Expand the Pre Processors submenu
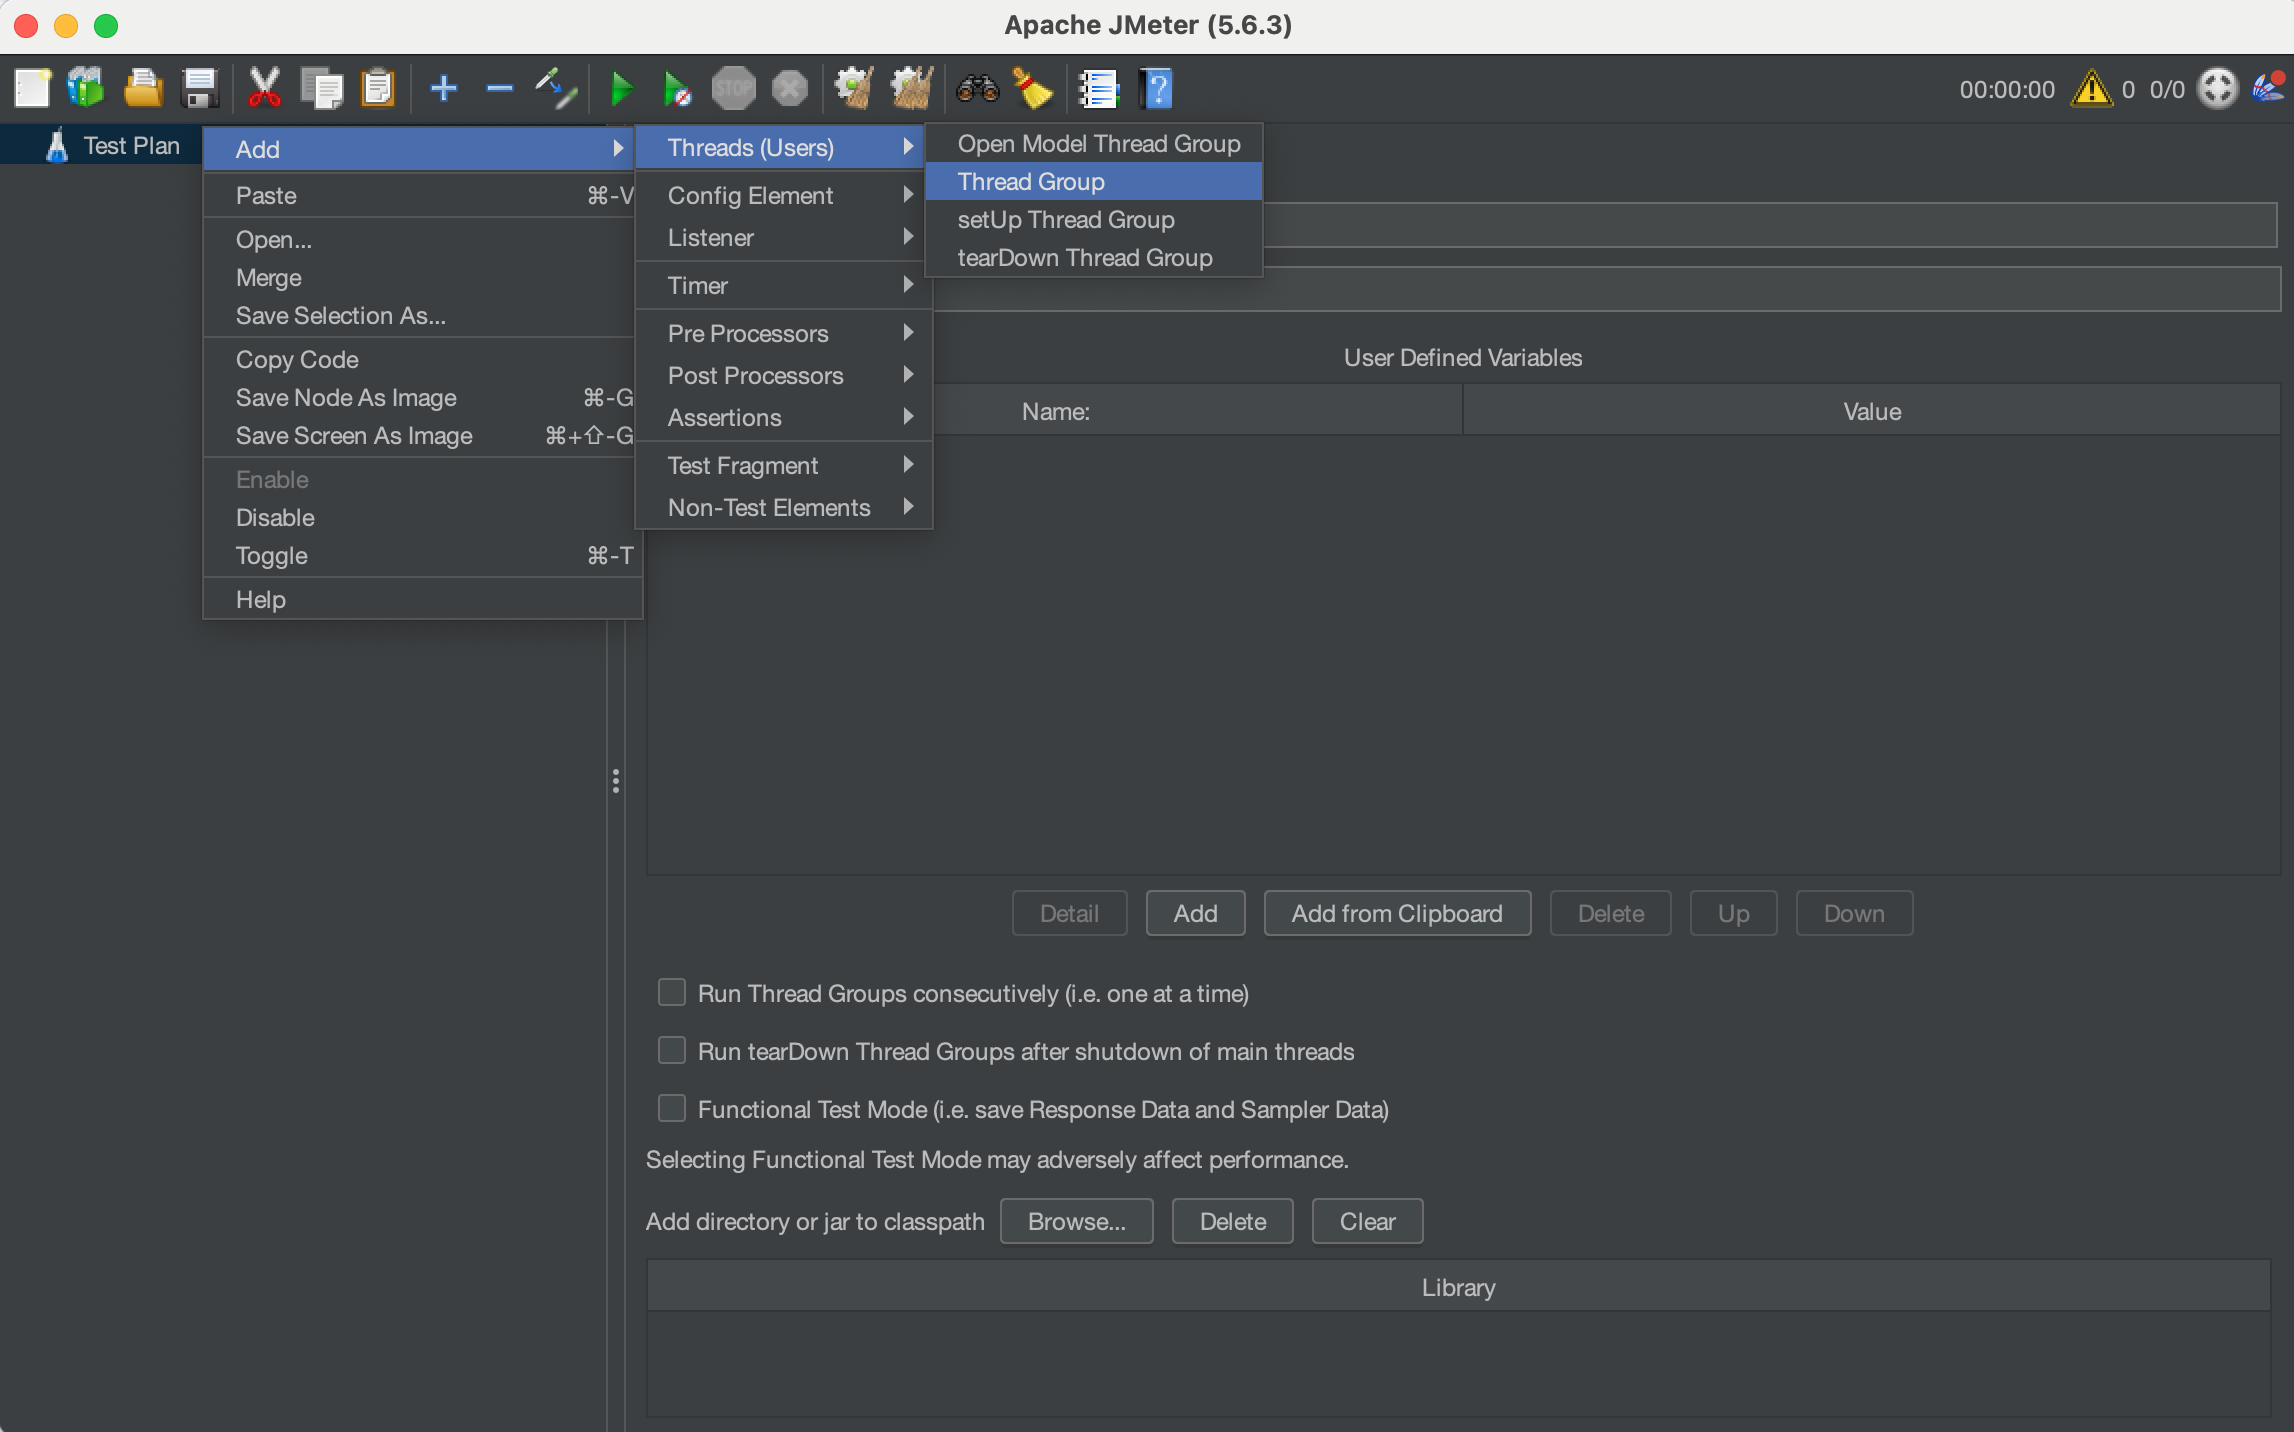Screen dimensions: 2294x1432 [x=784, y=333]
